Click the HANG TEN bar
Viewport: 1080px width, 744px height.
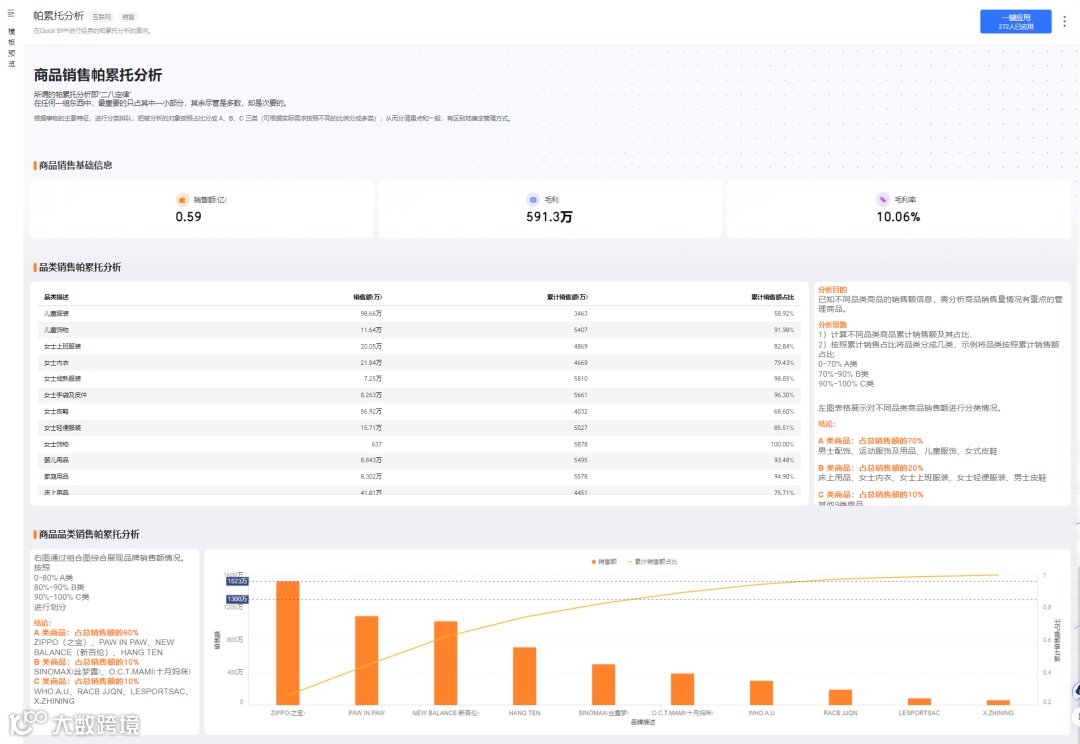pyautogui.click(x=524, y=676)
